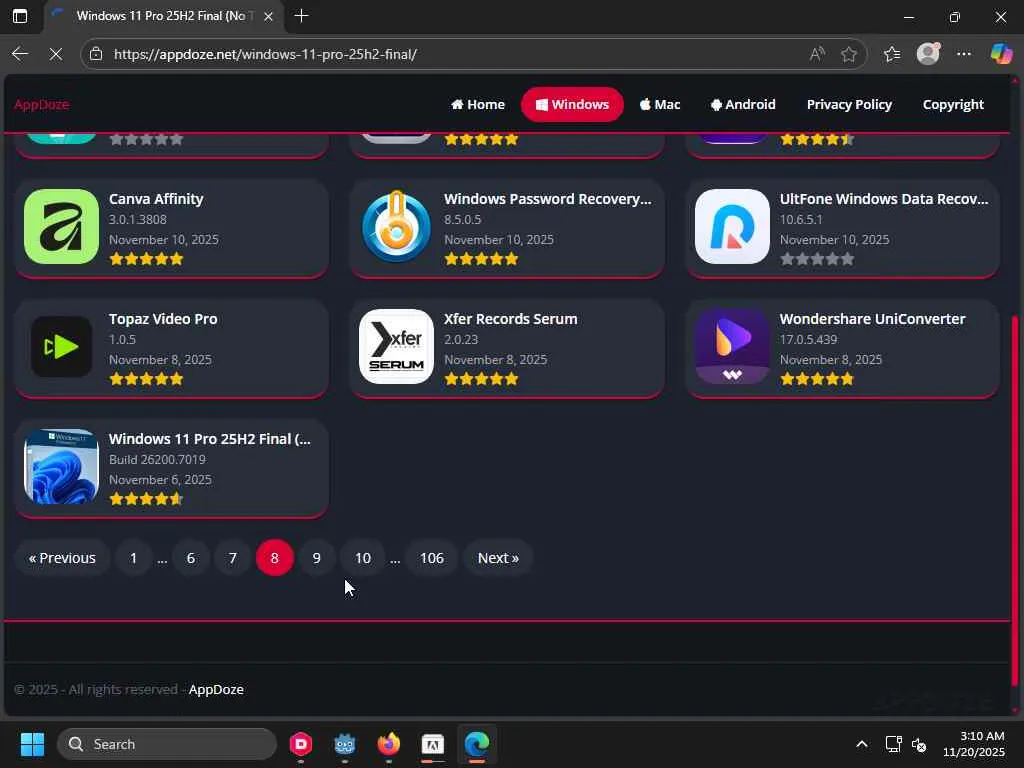
Task: Select the Mac category
Action: pos(660,104)
